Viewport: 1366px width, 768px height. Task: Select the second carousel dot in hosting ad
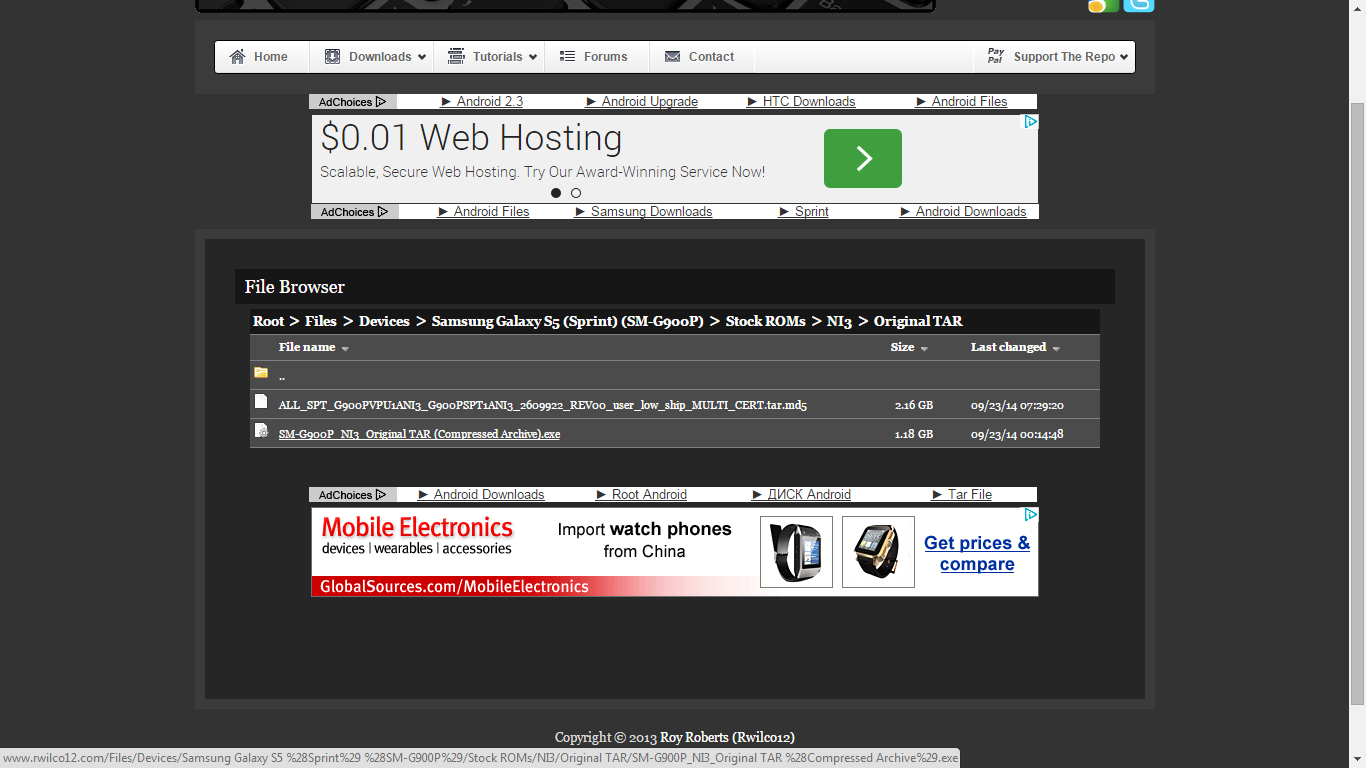point(576,193)
